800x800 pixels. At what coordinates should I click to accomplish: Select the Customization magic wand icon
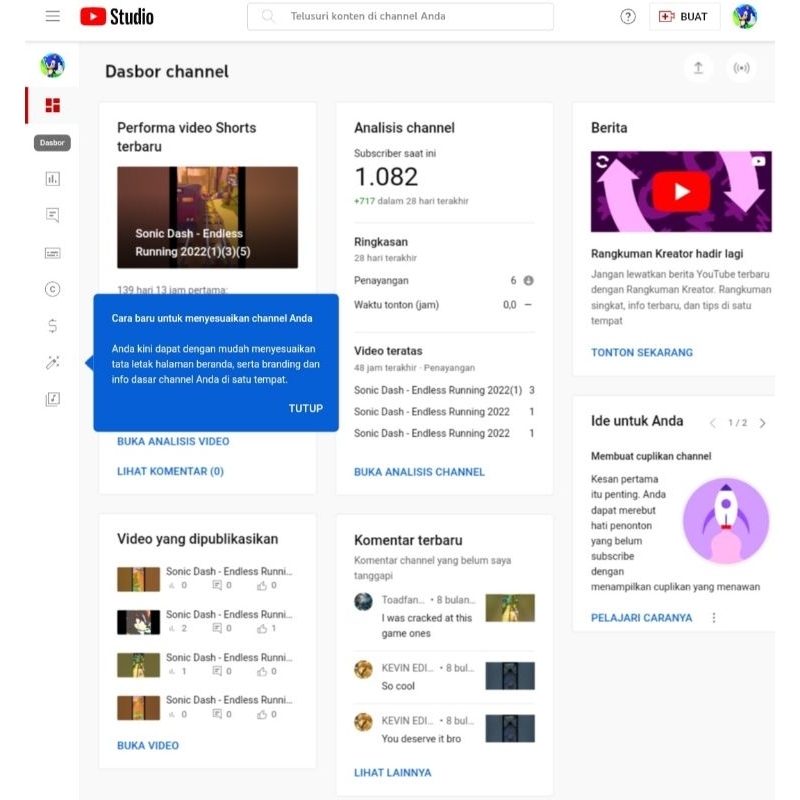(x=52, y=362)
